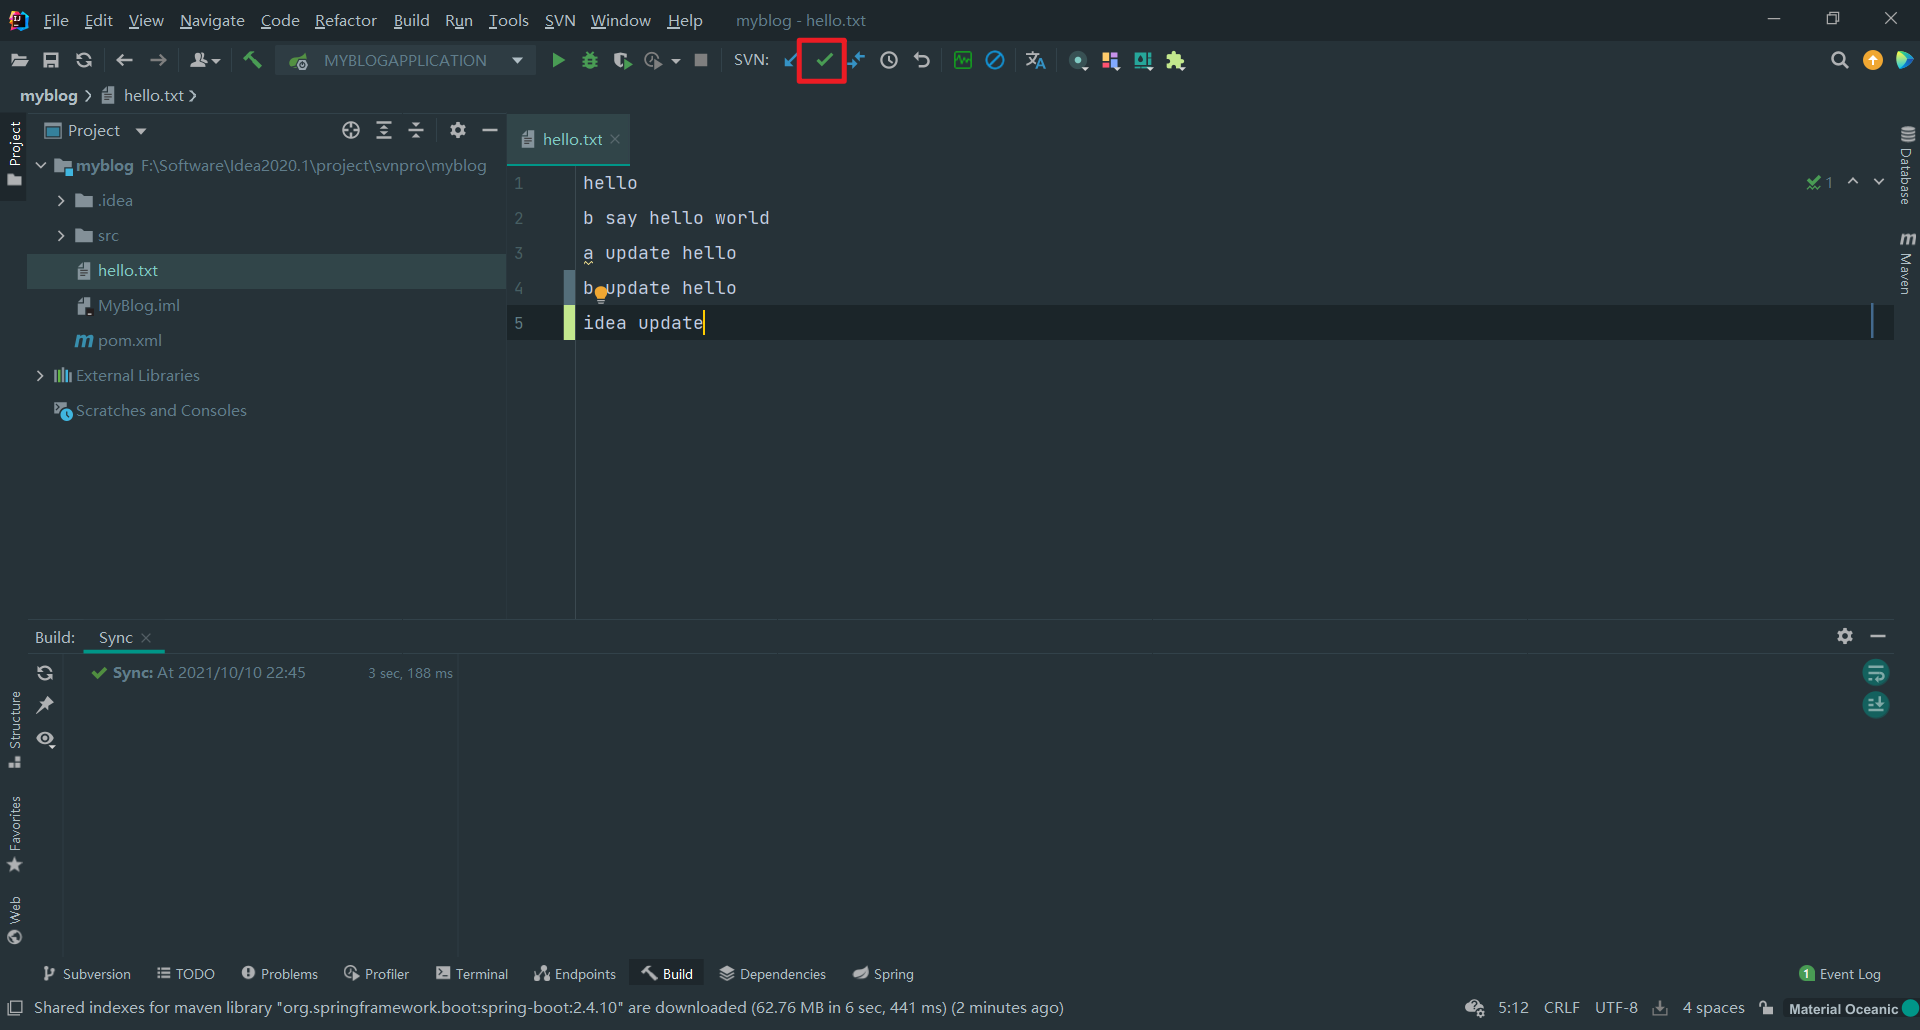Open the SVN menu
This screenshot has width=1920, height=1030.
coord(560,20)
